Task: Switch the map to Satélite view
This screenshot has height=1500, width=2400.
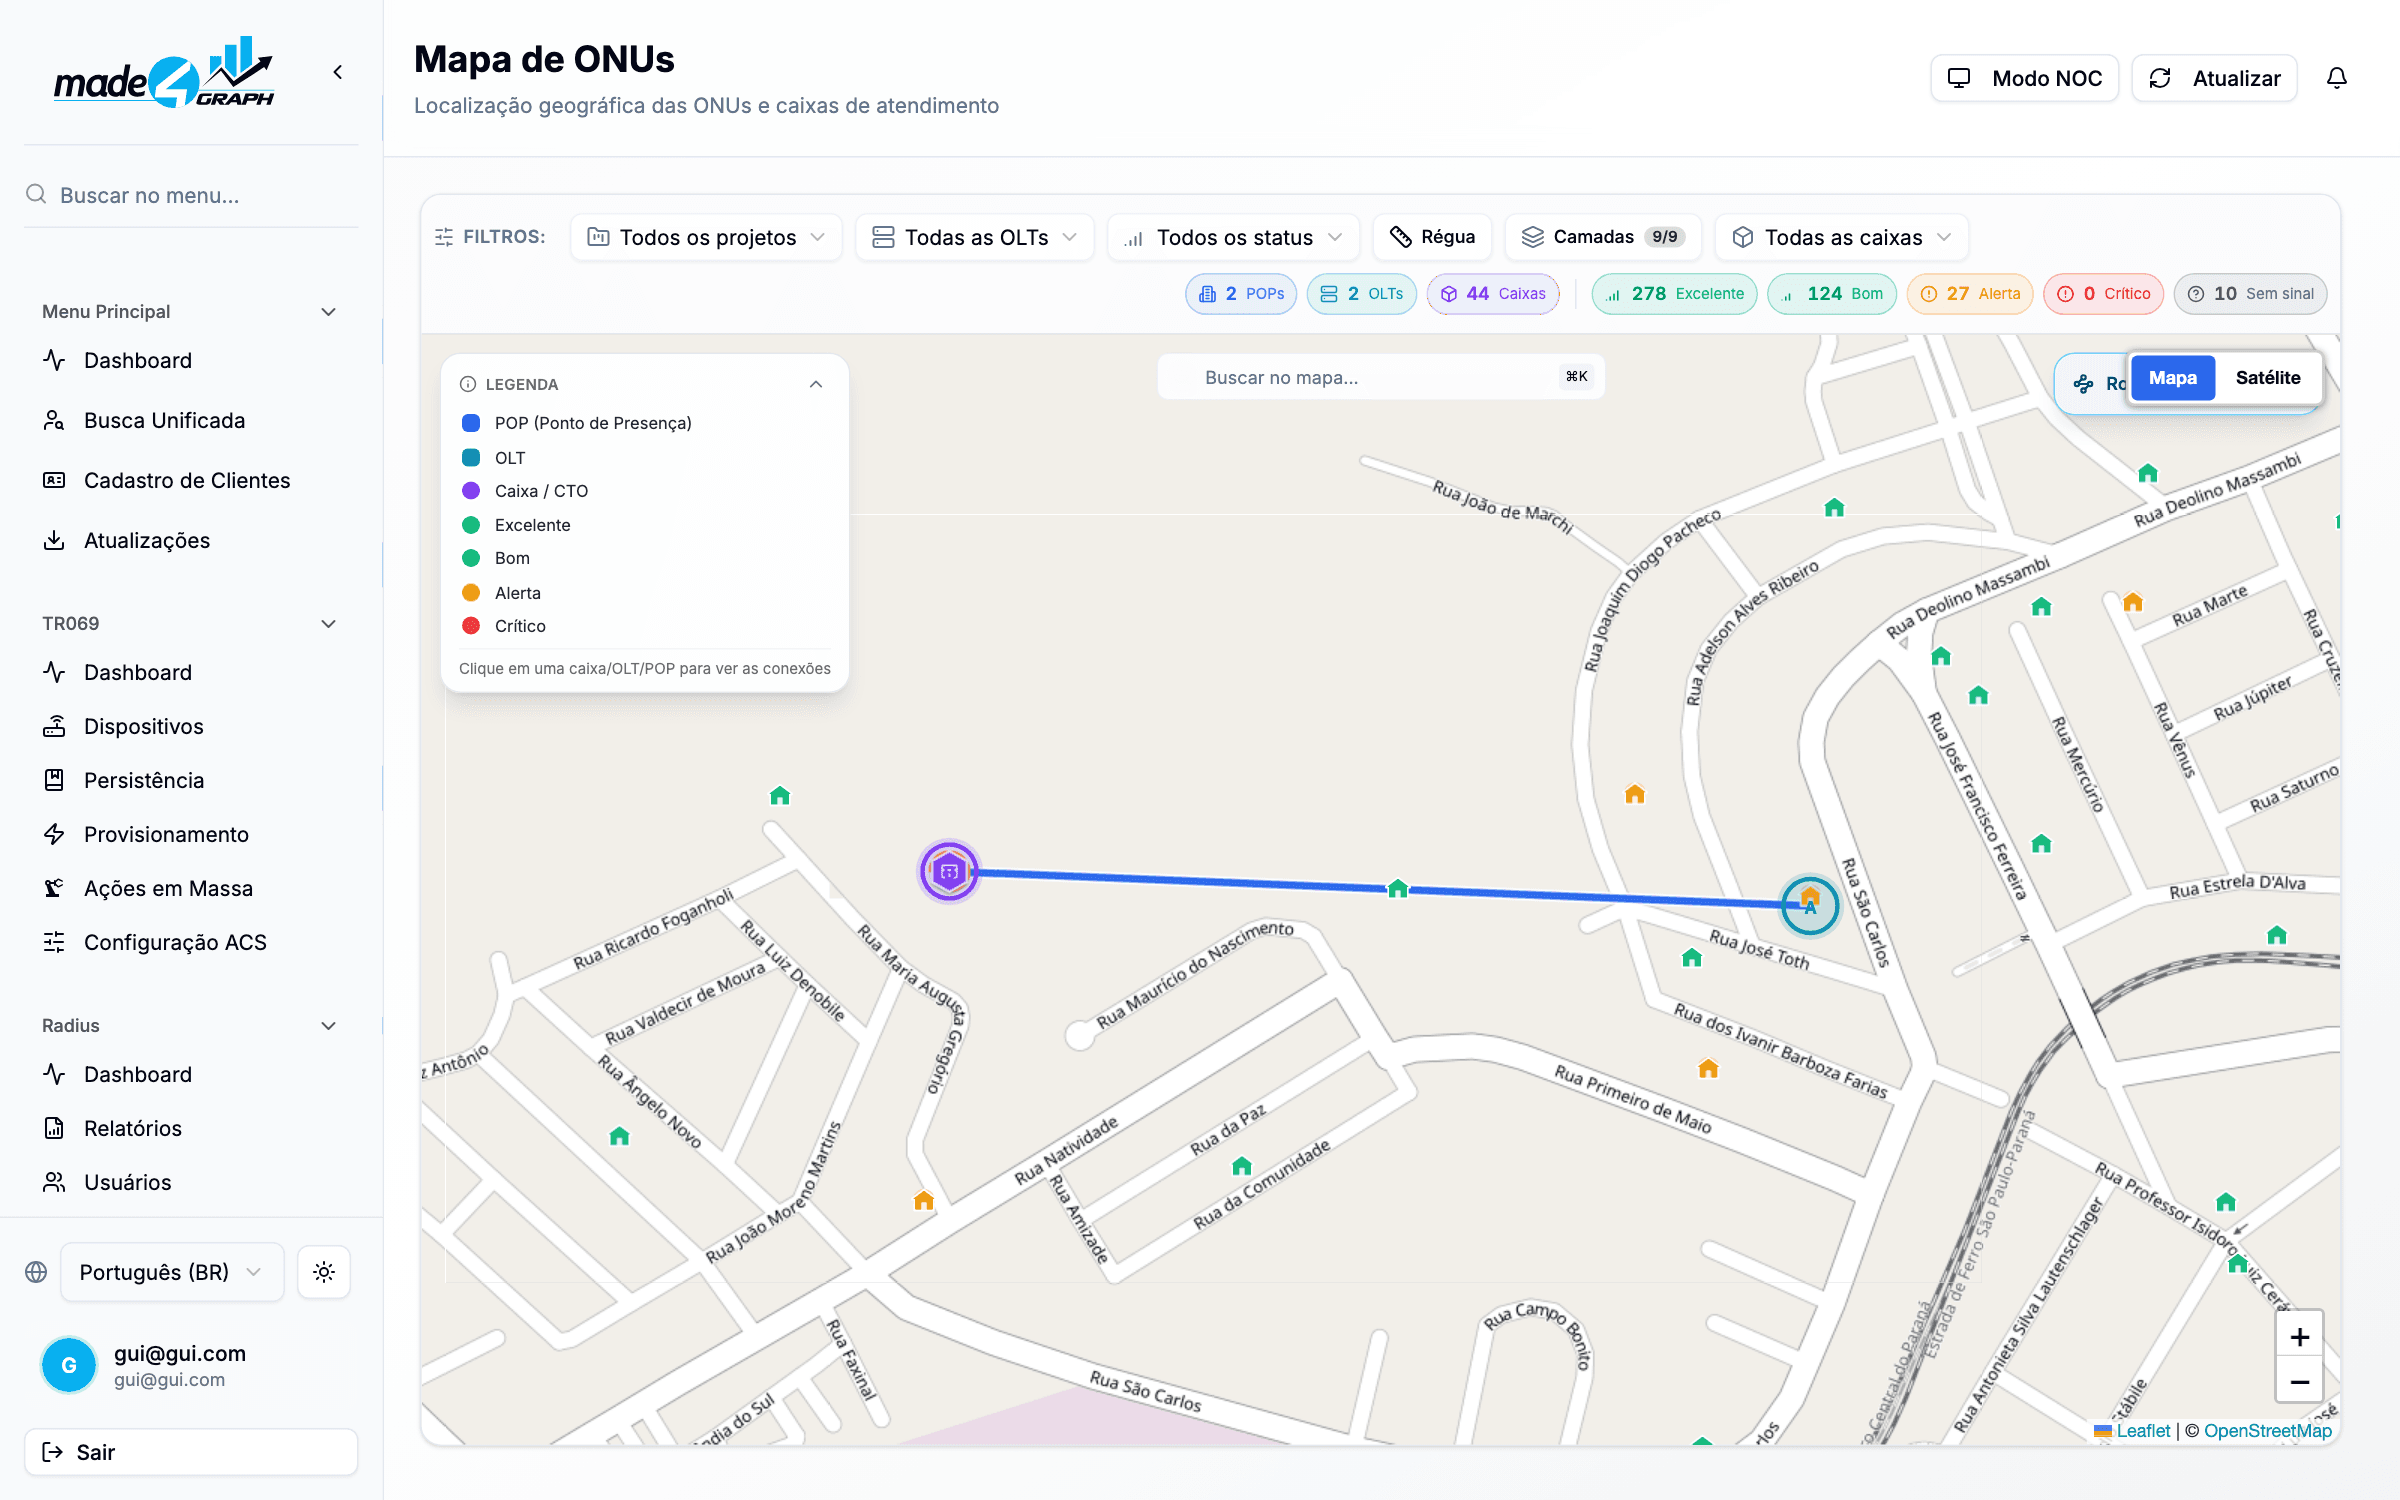Action: pos(2267,378)
